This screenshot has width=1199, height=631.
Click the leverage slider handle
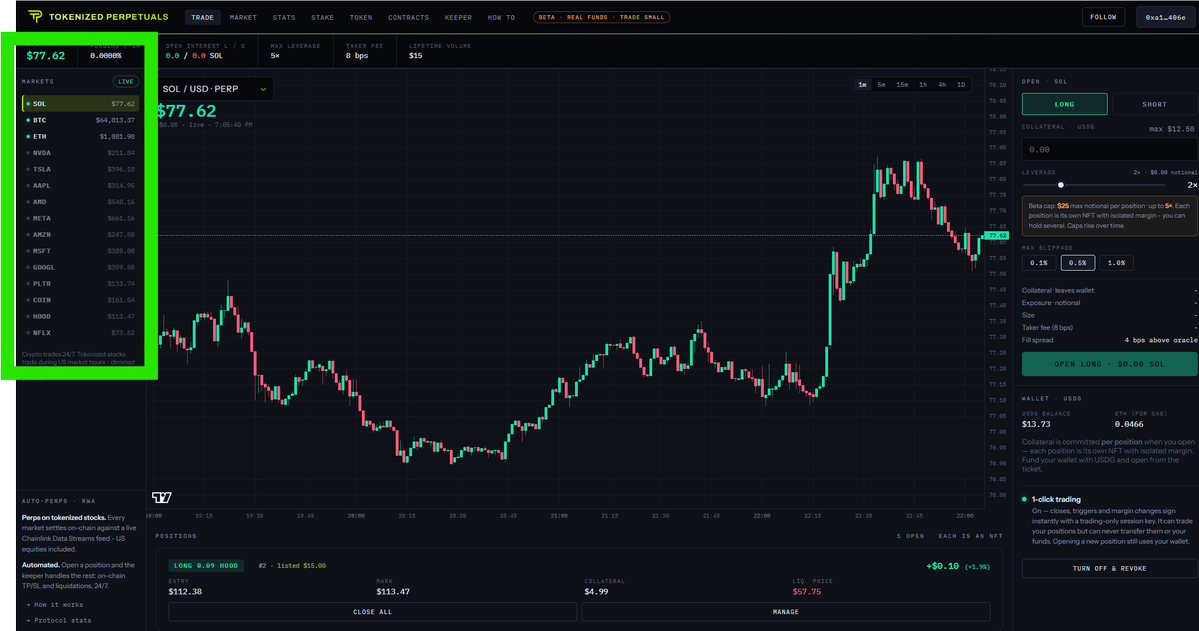click(1061, 185)
